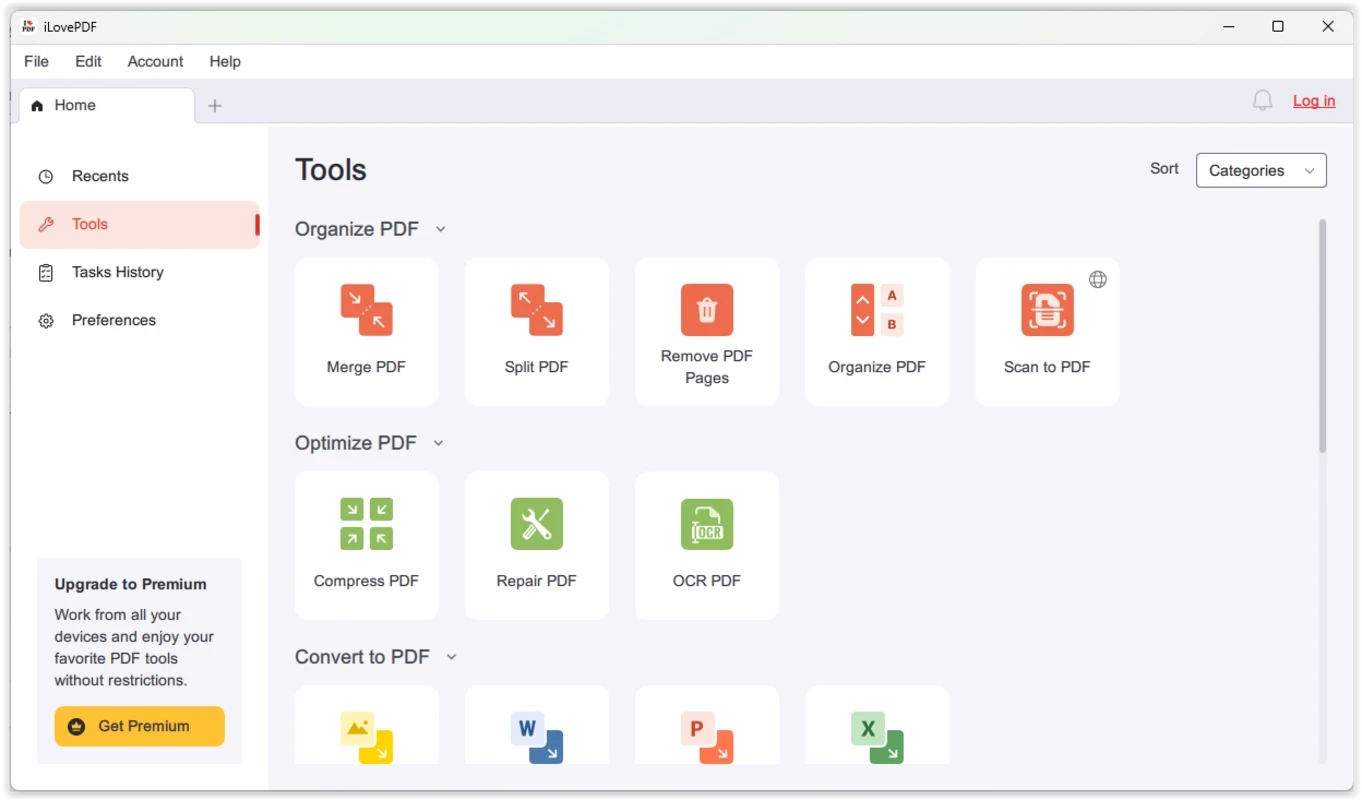Collapse the Convert to PDF section
This screenshot has height=800, width=1362.
451,657
